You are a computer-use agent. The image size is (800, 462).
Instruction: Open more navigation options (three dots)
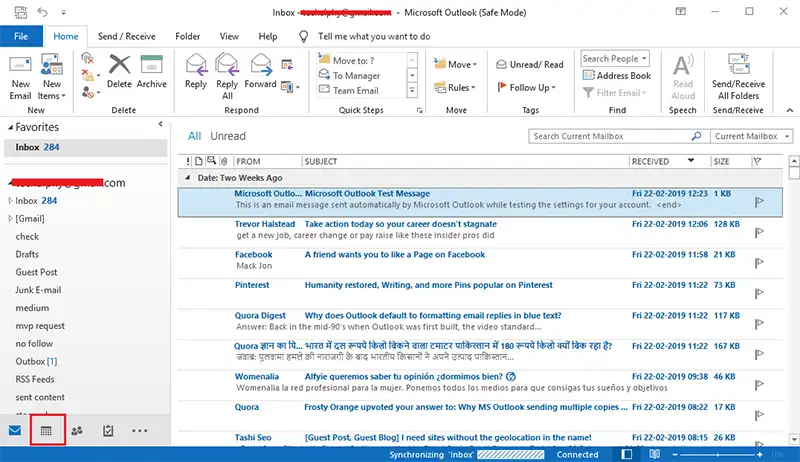pyautogui.click(x=139, y=431)
